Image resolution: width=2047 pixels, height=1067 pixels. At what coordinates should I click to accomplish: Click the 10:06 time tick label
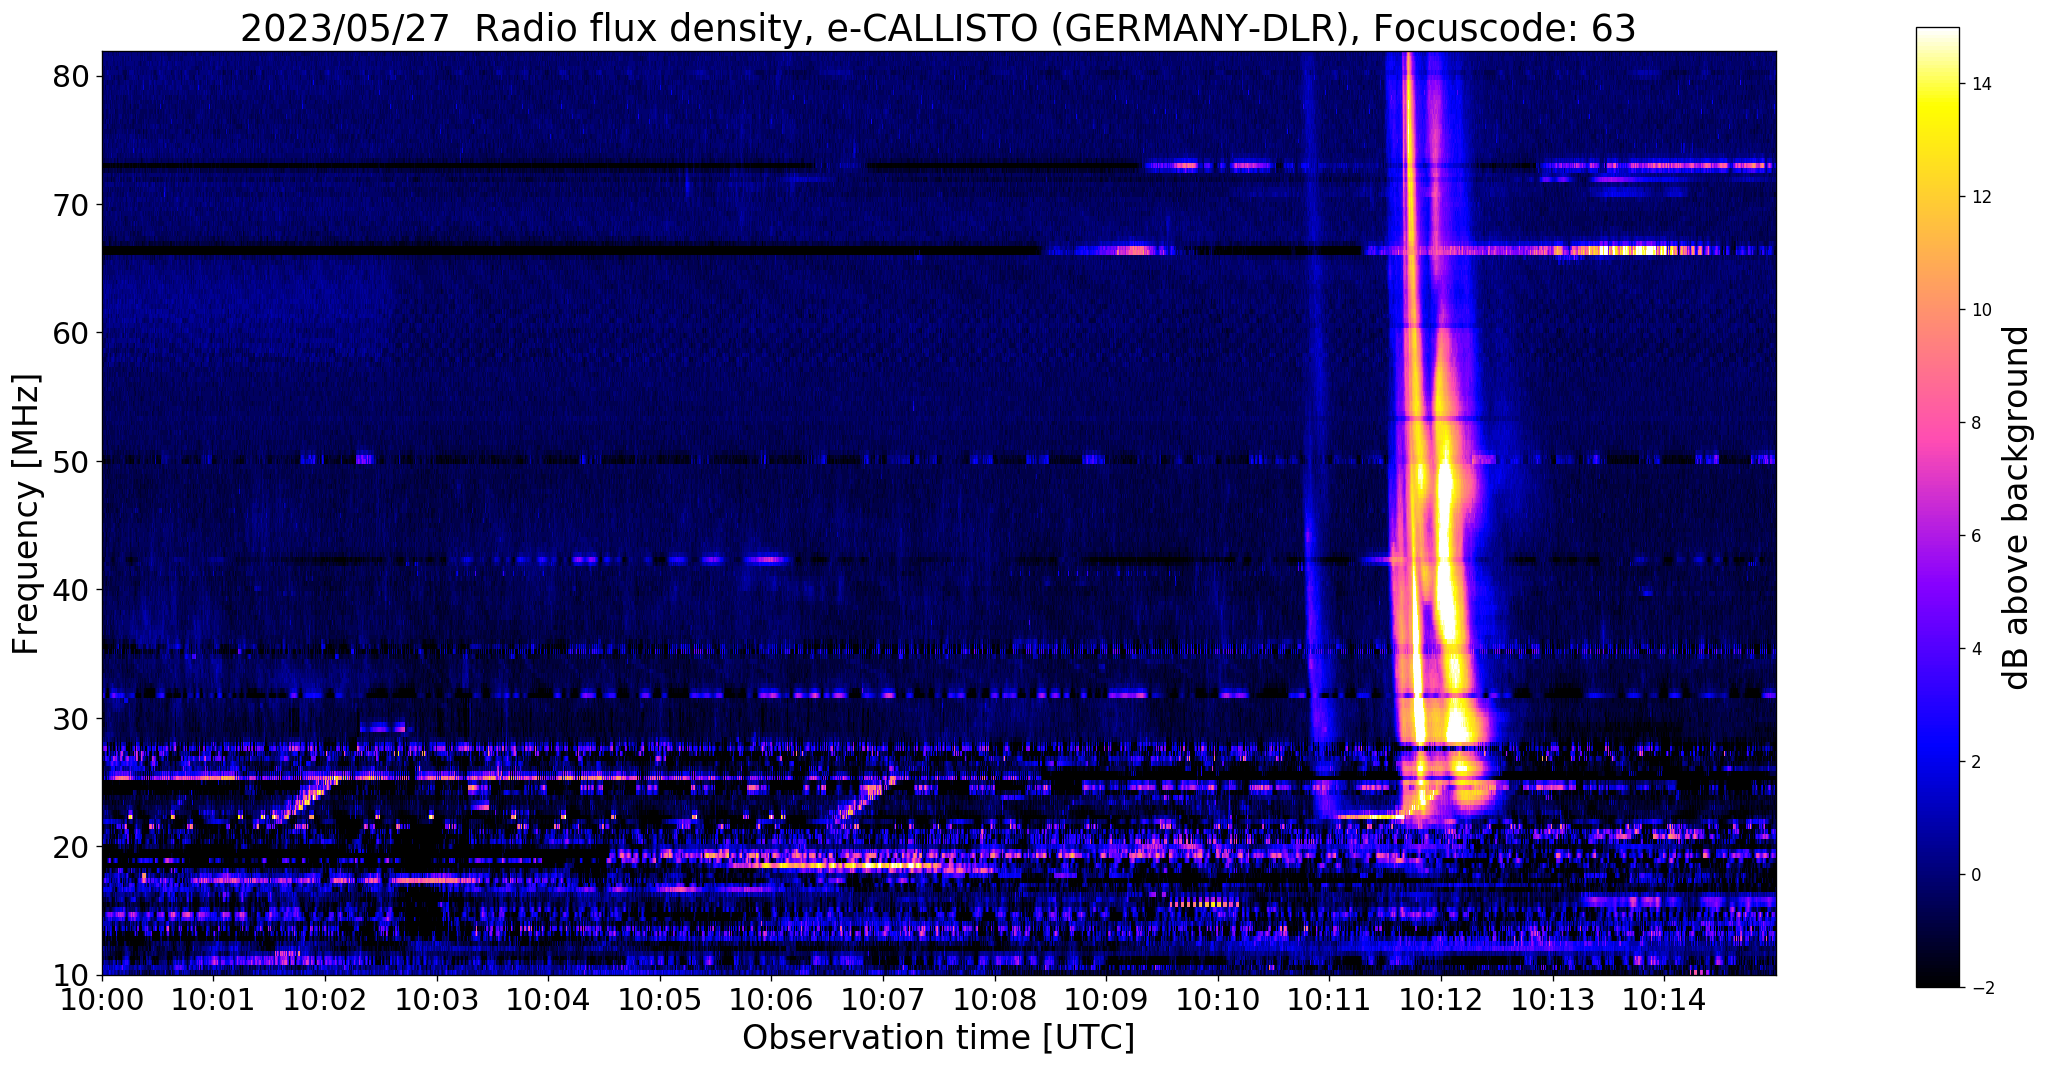click(771, 1001)
